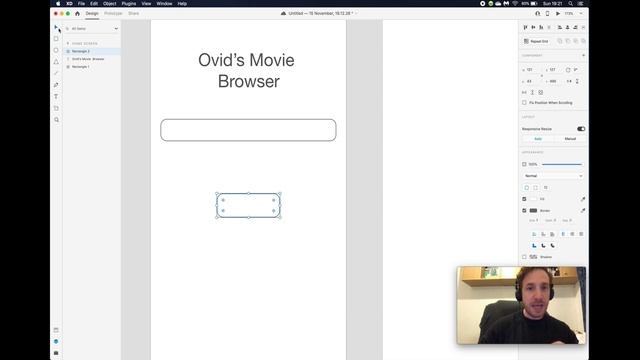The width and height of the screenshot is (640, 360).
Task: Open the Window menu
Action: 164,3
